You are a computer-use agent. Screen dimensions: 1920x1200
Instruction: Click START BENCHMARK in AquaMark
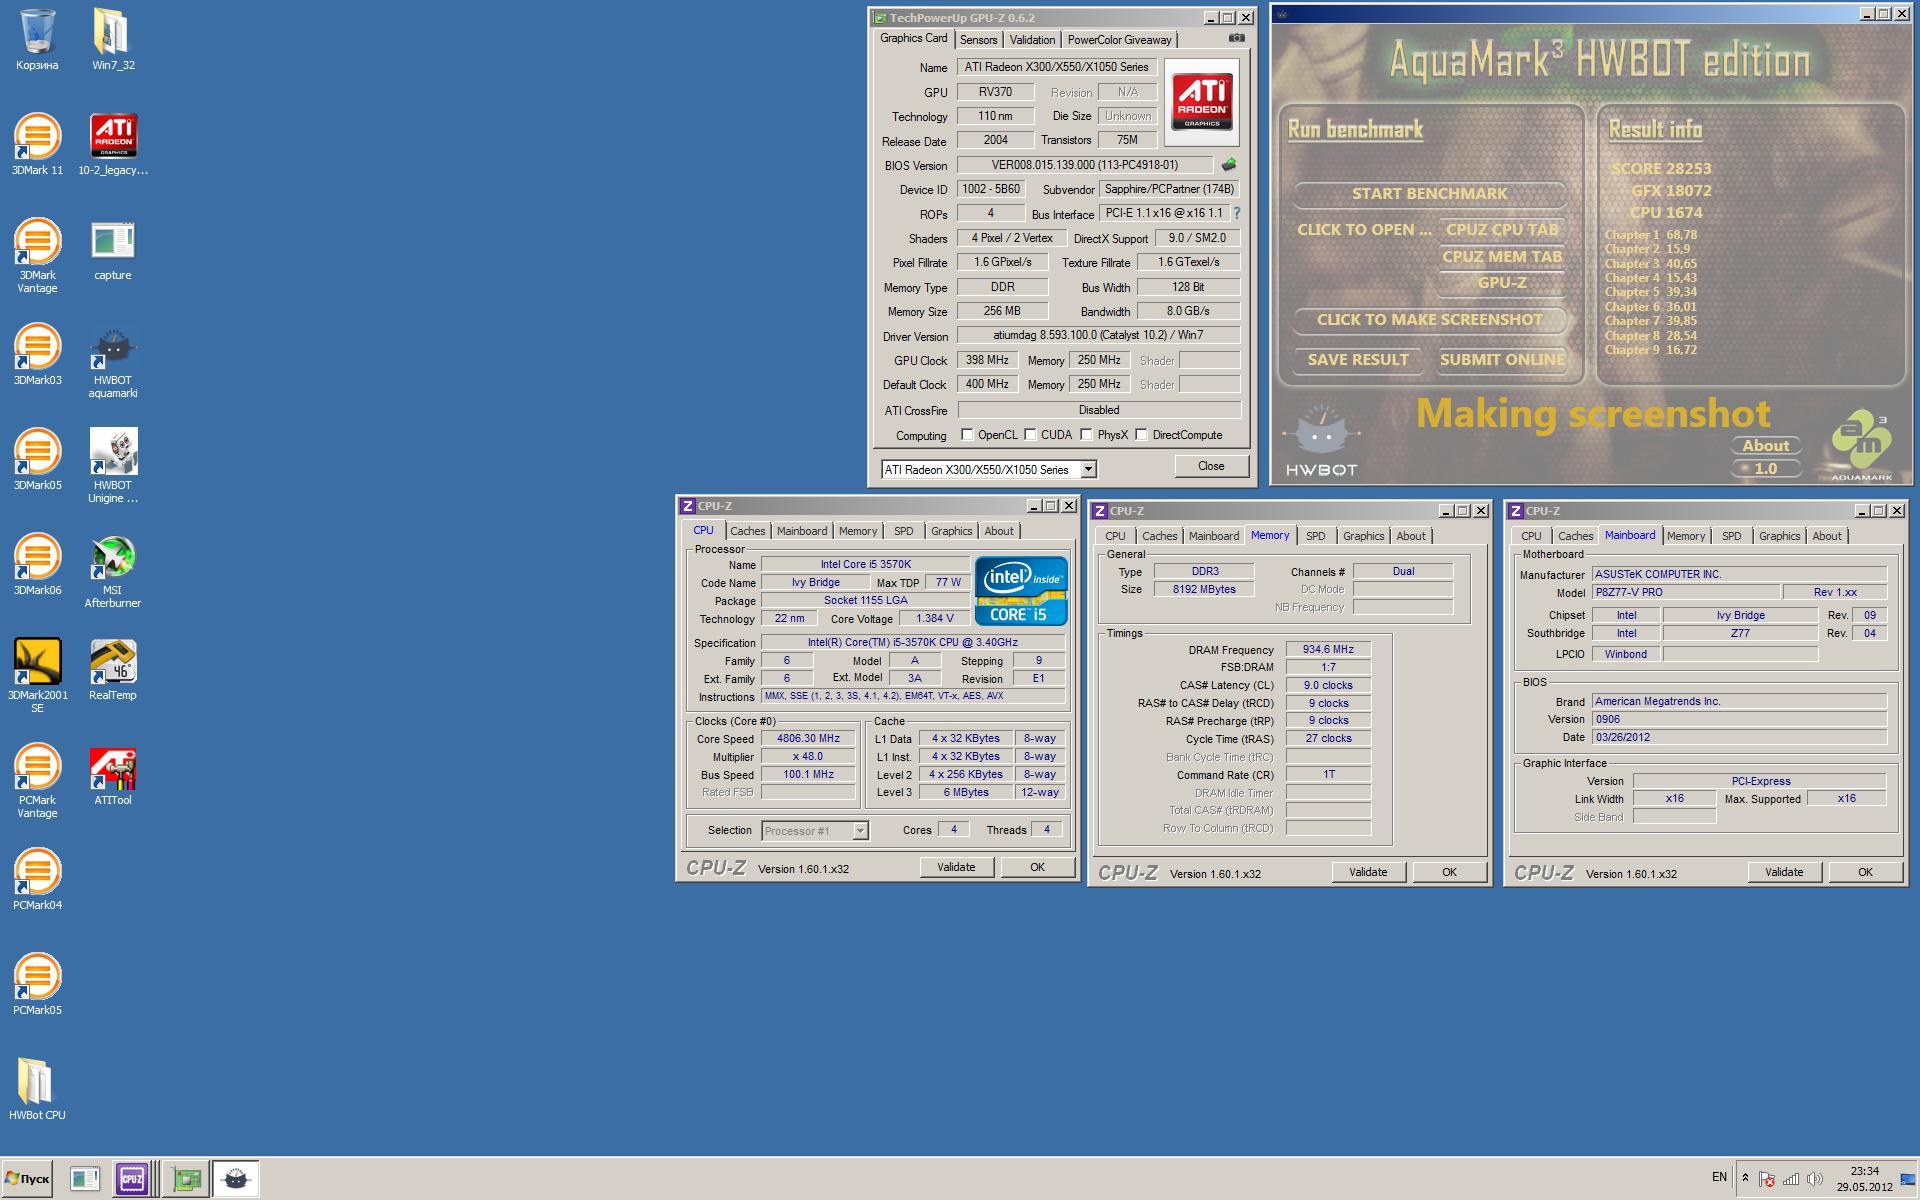(1429, 194)
